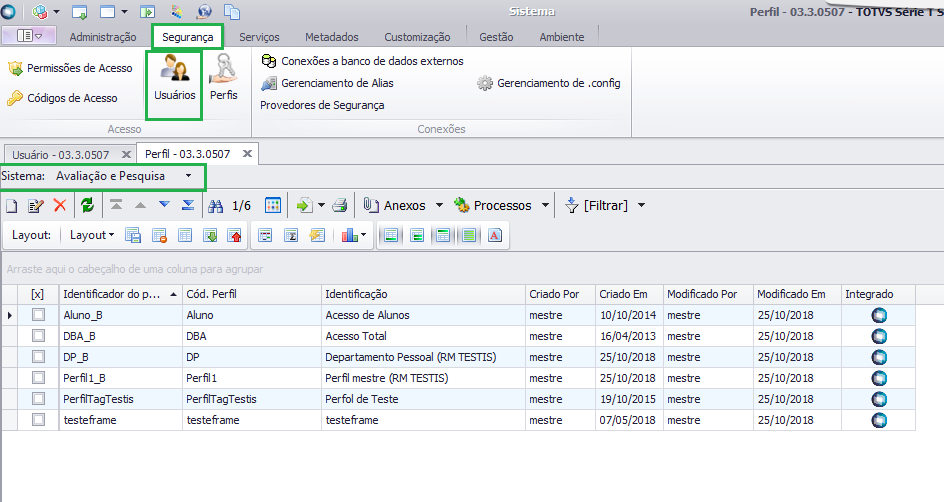Open the sidebar panel toggle dropdown
The height and width of the screenshot is (502, 944).
30,36
